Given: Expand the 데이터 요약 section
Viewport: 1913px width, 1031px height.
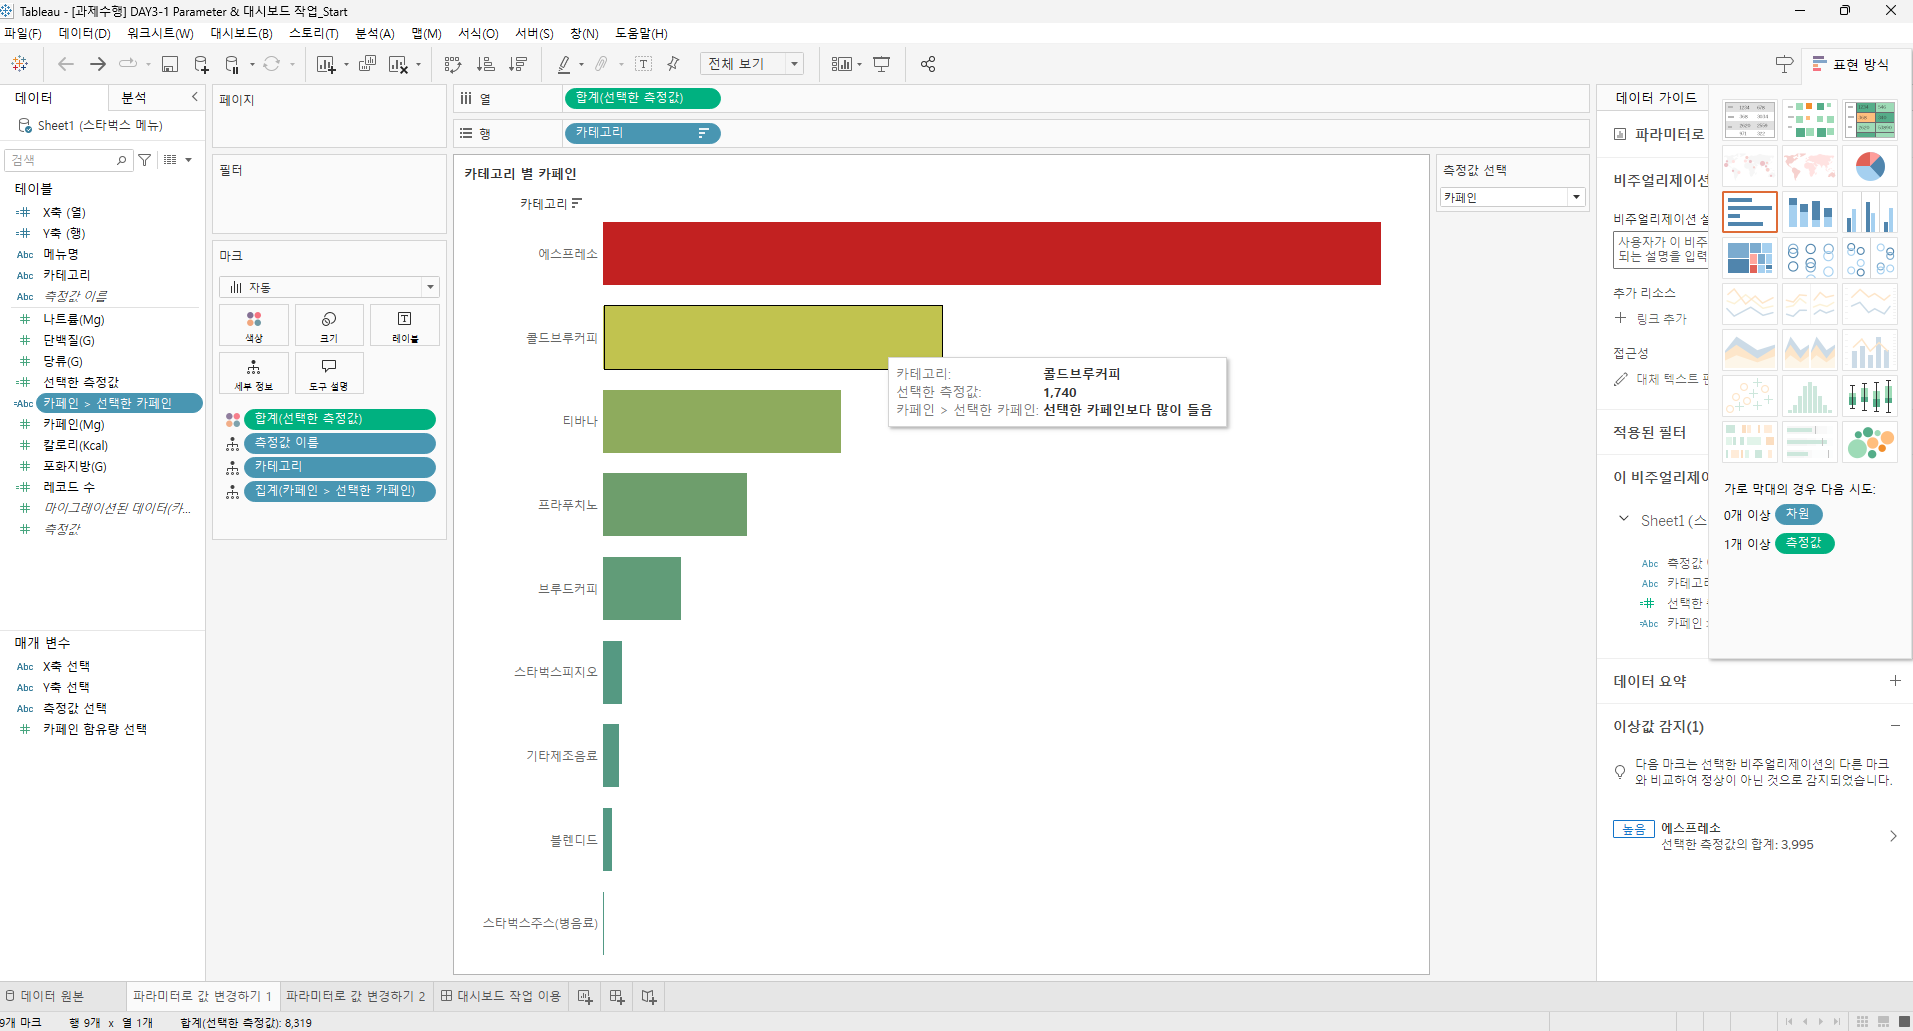Looking at the screenshot, I should pyautogui.click(x=1895, y=681).
